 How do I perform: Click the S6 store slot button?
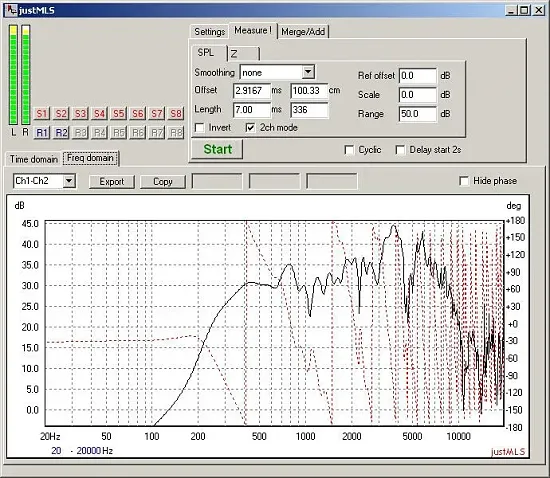click(138, 114)
